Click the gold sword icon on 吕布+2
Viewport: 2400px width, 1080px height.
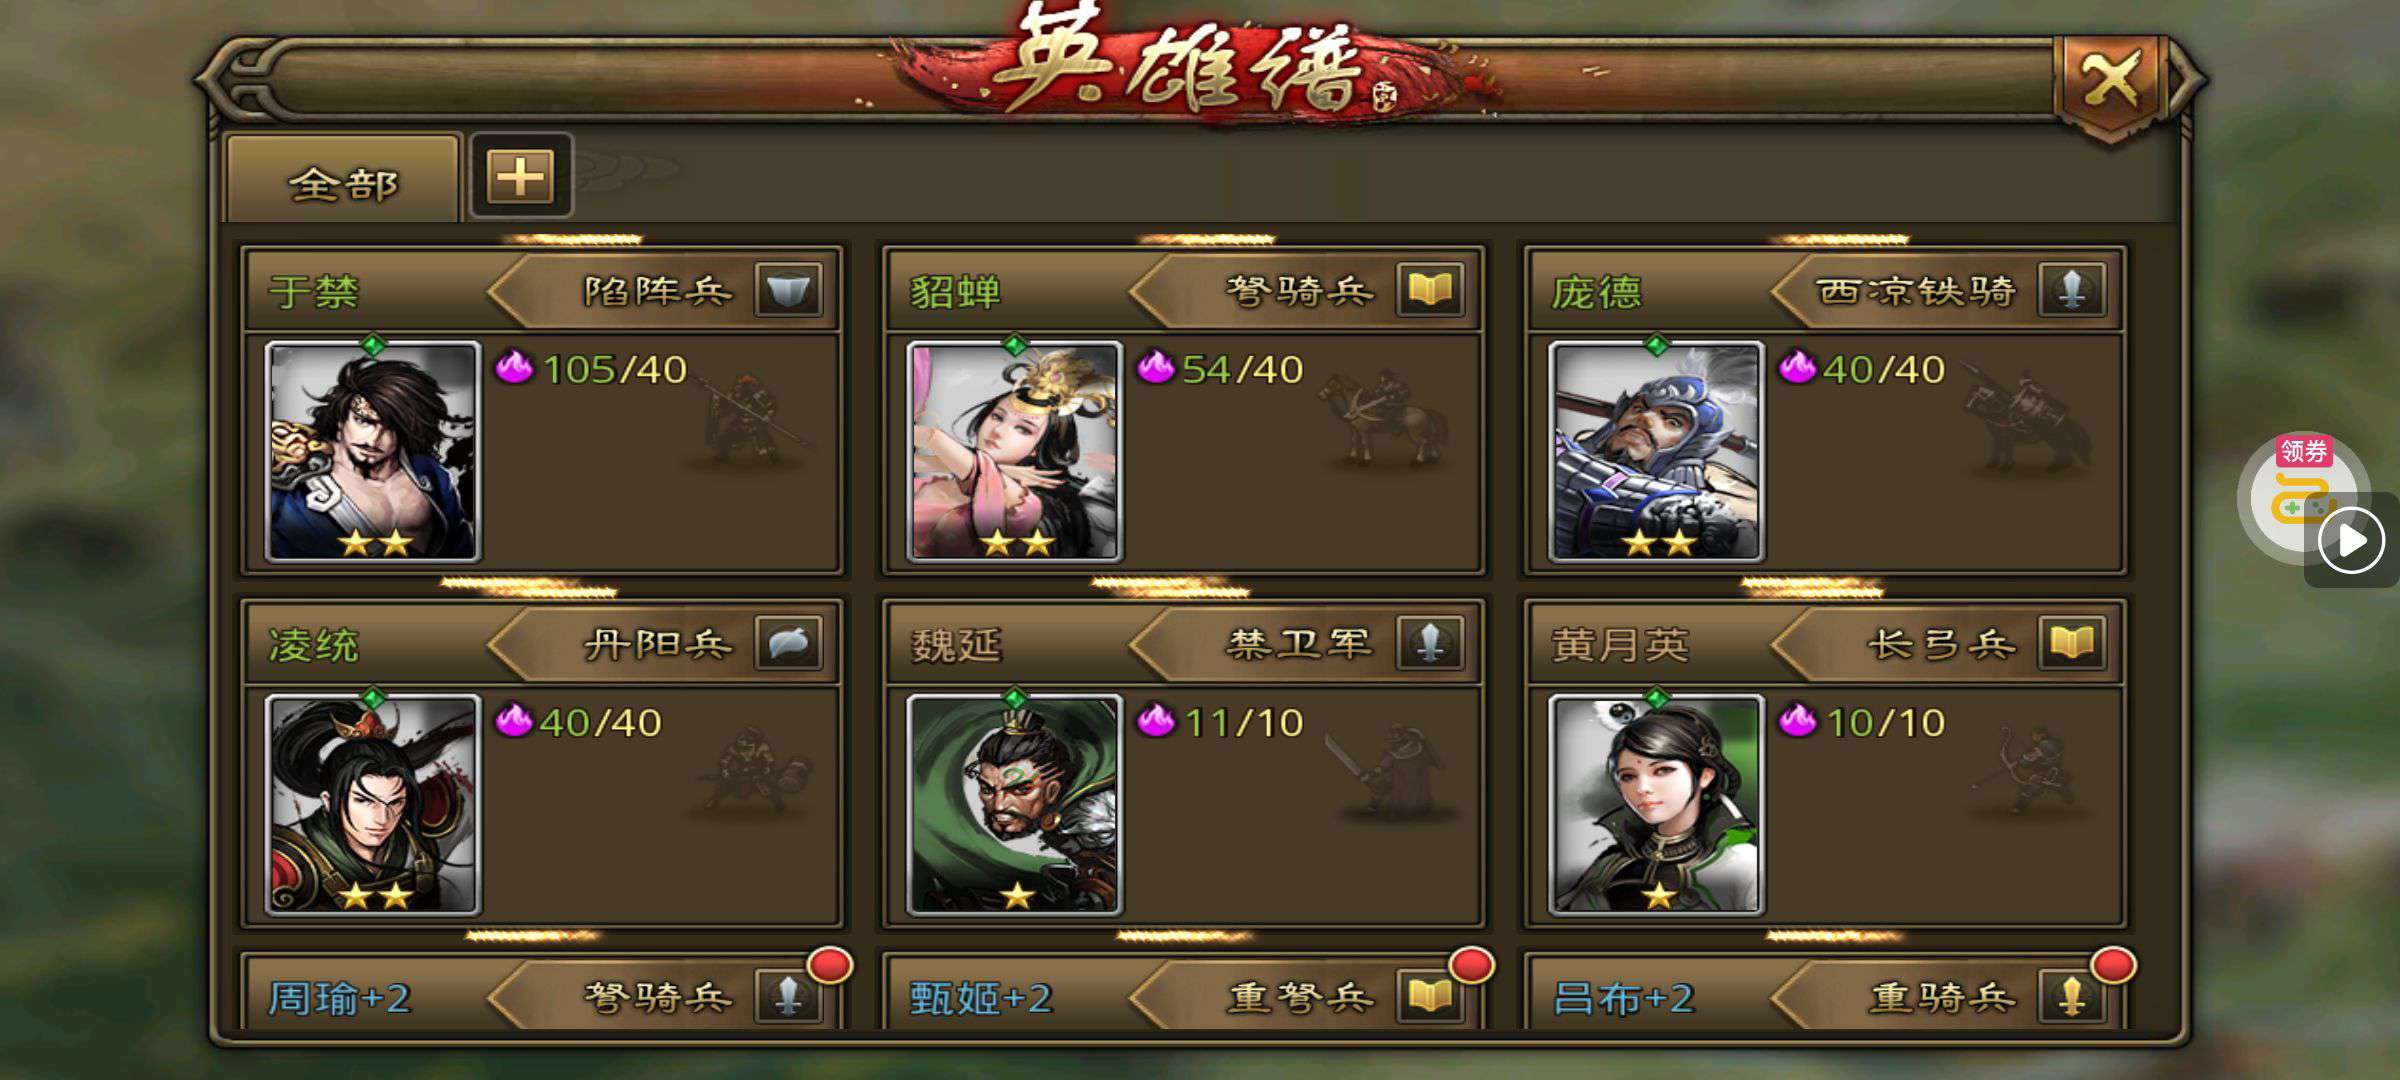coord(2072,996)
